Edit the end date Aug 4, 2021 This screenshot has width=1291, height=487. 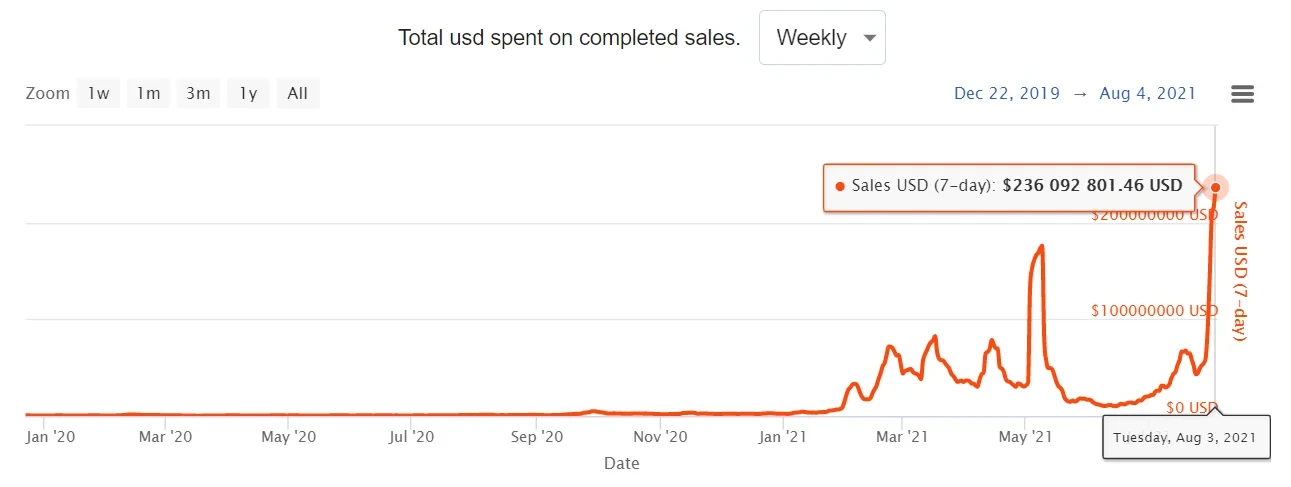point(1147,94)
